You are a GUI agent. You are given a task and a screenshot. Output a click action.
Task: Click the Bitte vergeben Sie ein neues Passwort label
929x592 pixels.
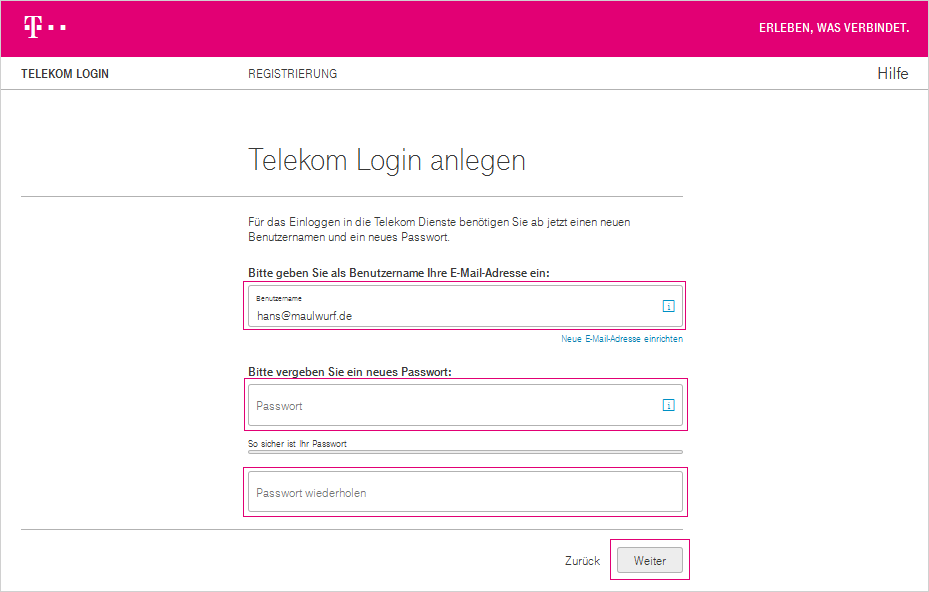[350, 372]
